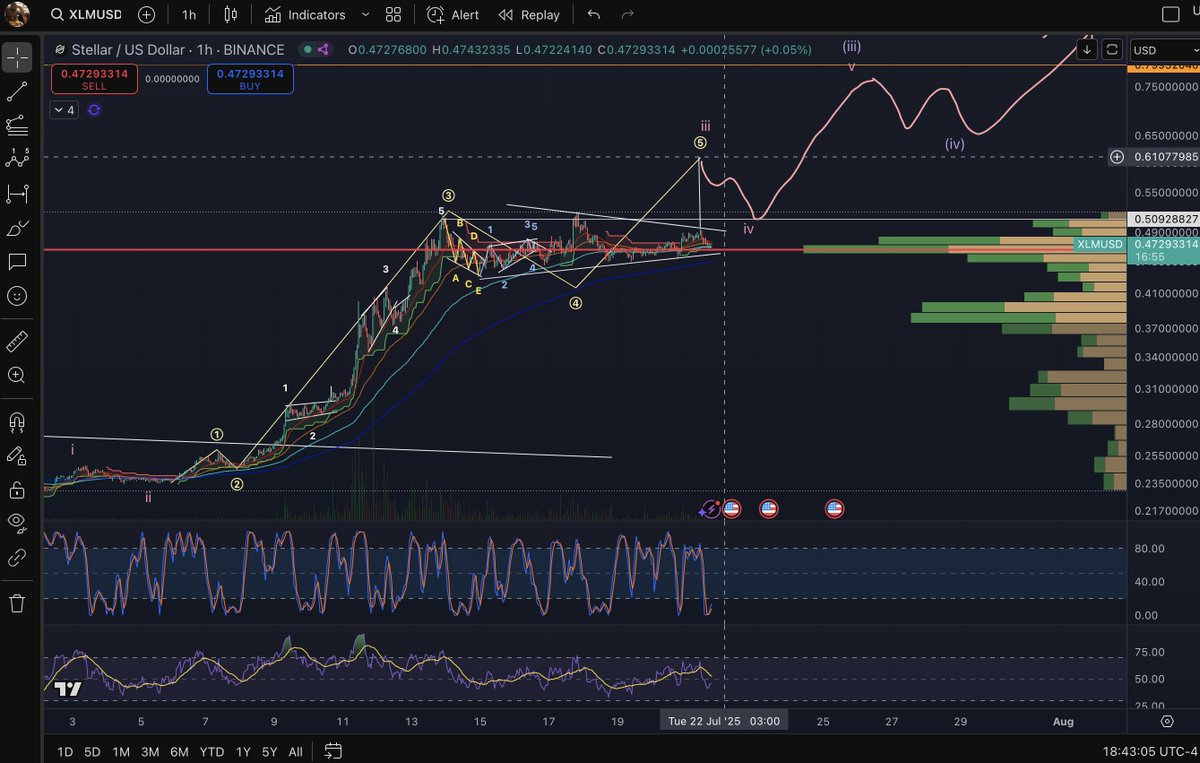Select the 3M time range
The height and width of the screenshot is (763, 1200).
point(150,751)
